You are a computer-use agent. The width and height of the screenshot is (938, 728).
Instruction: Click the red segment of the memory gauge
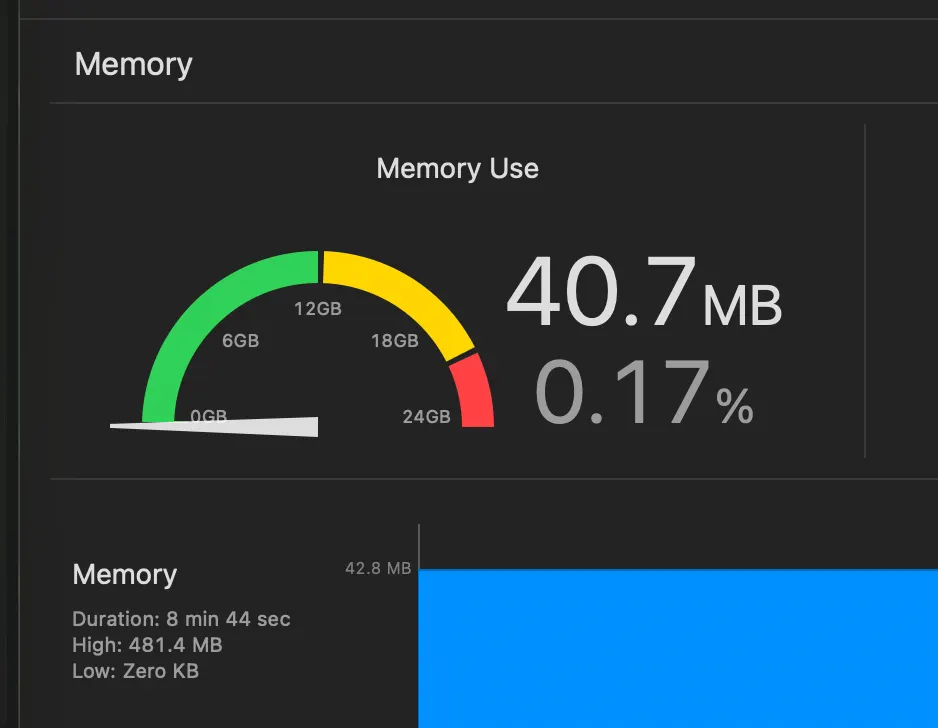(475, 392)
